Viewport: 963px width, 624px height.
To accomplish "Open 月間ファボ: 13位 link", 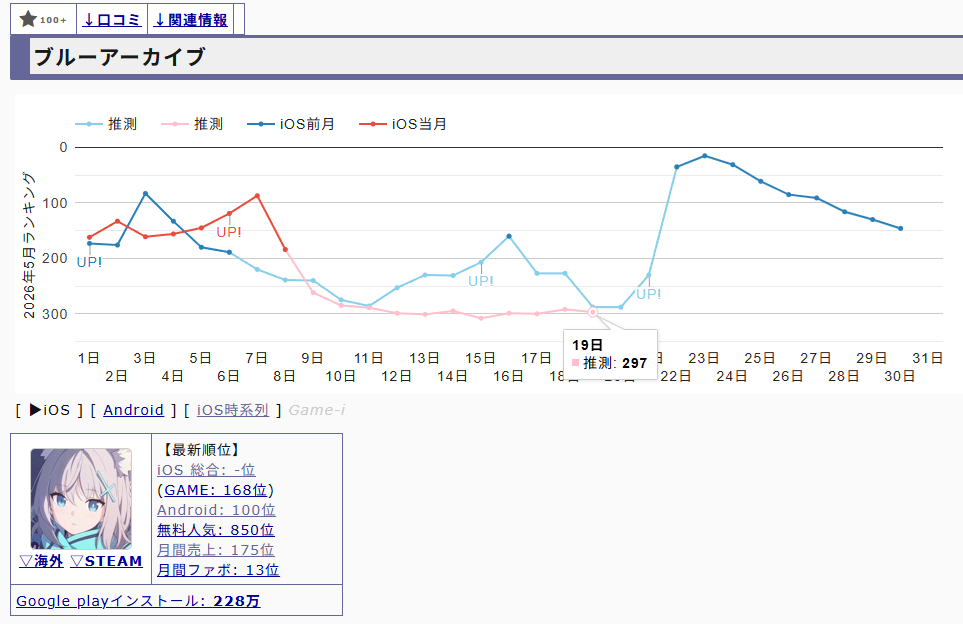I will point(218,570).
